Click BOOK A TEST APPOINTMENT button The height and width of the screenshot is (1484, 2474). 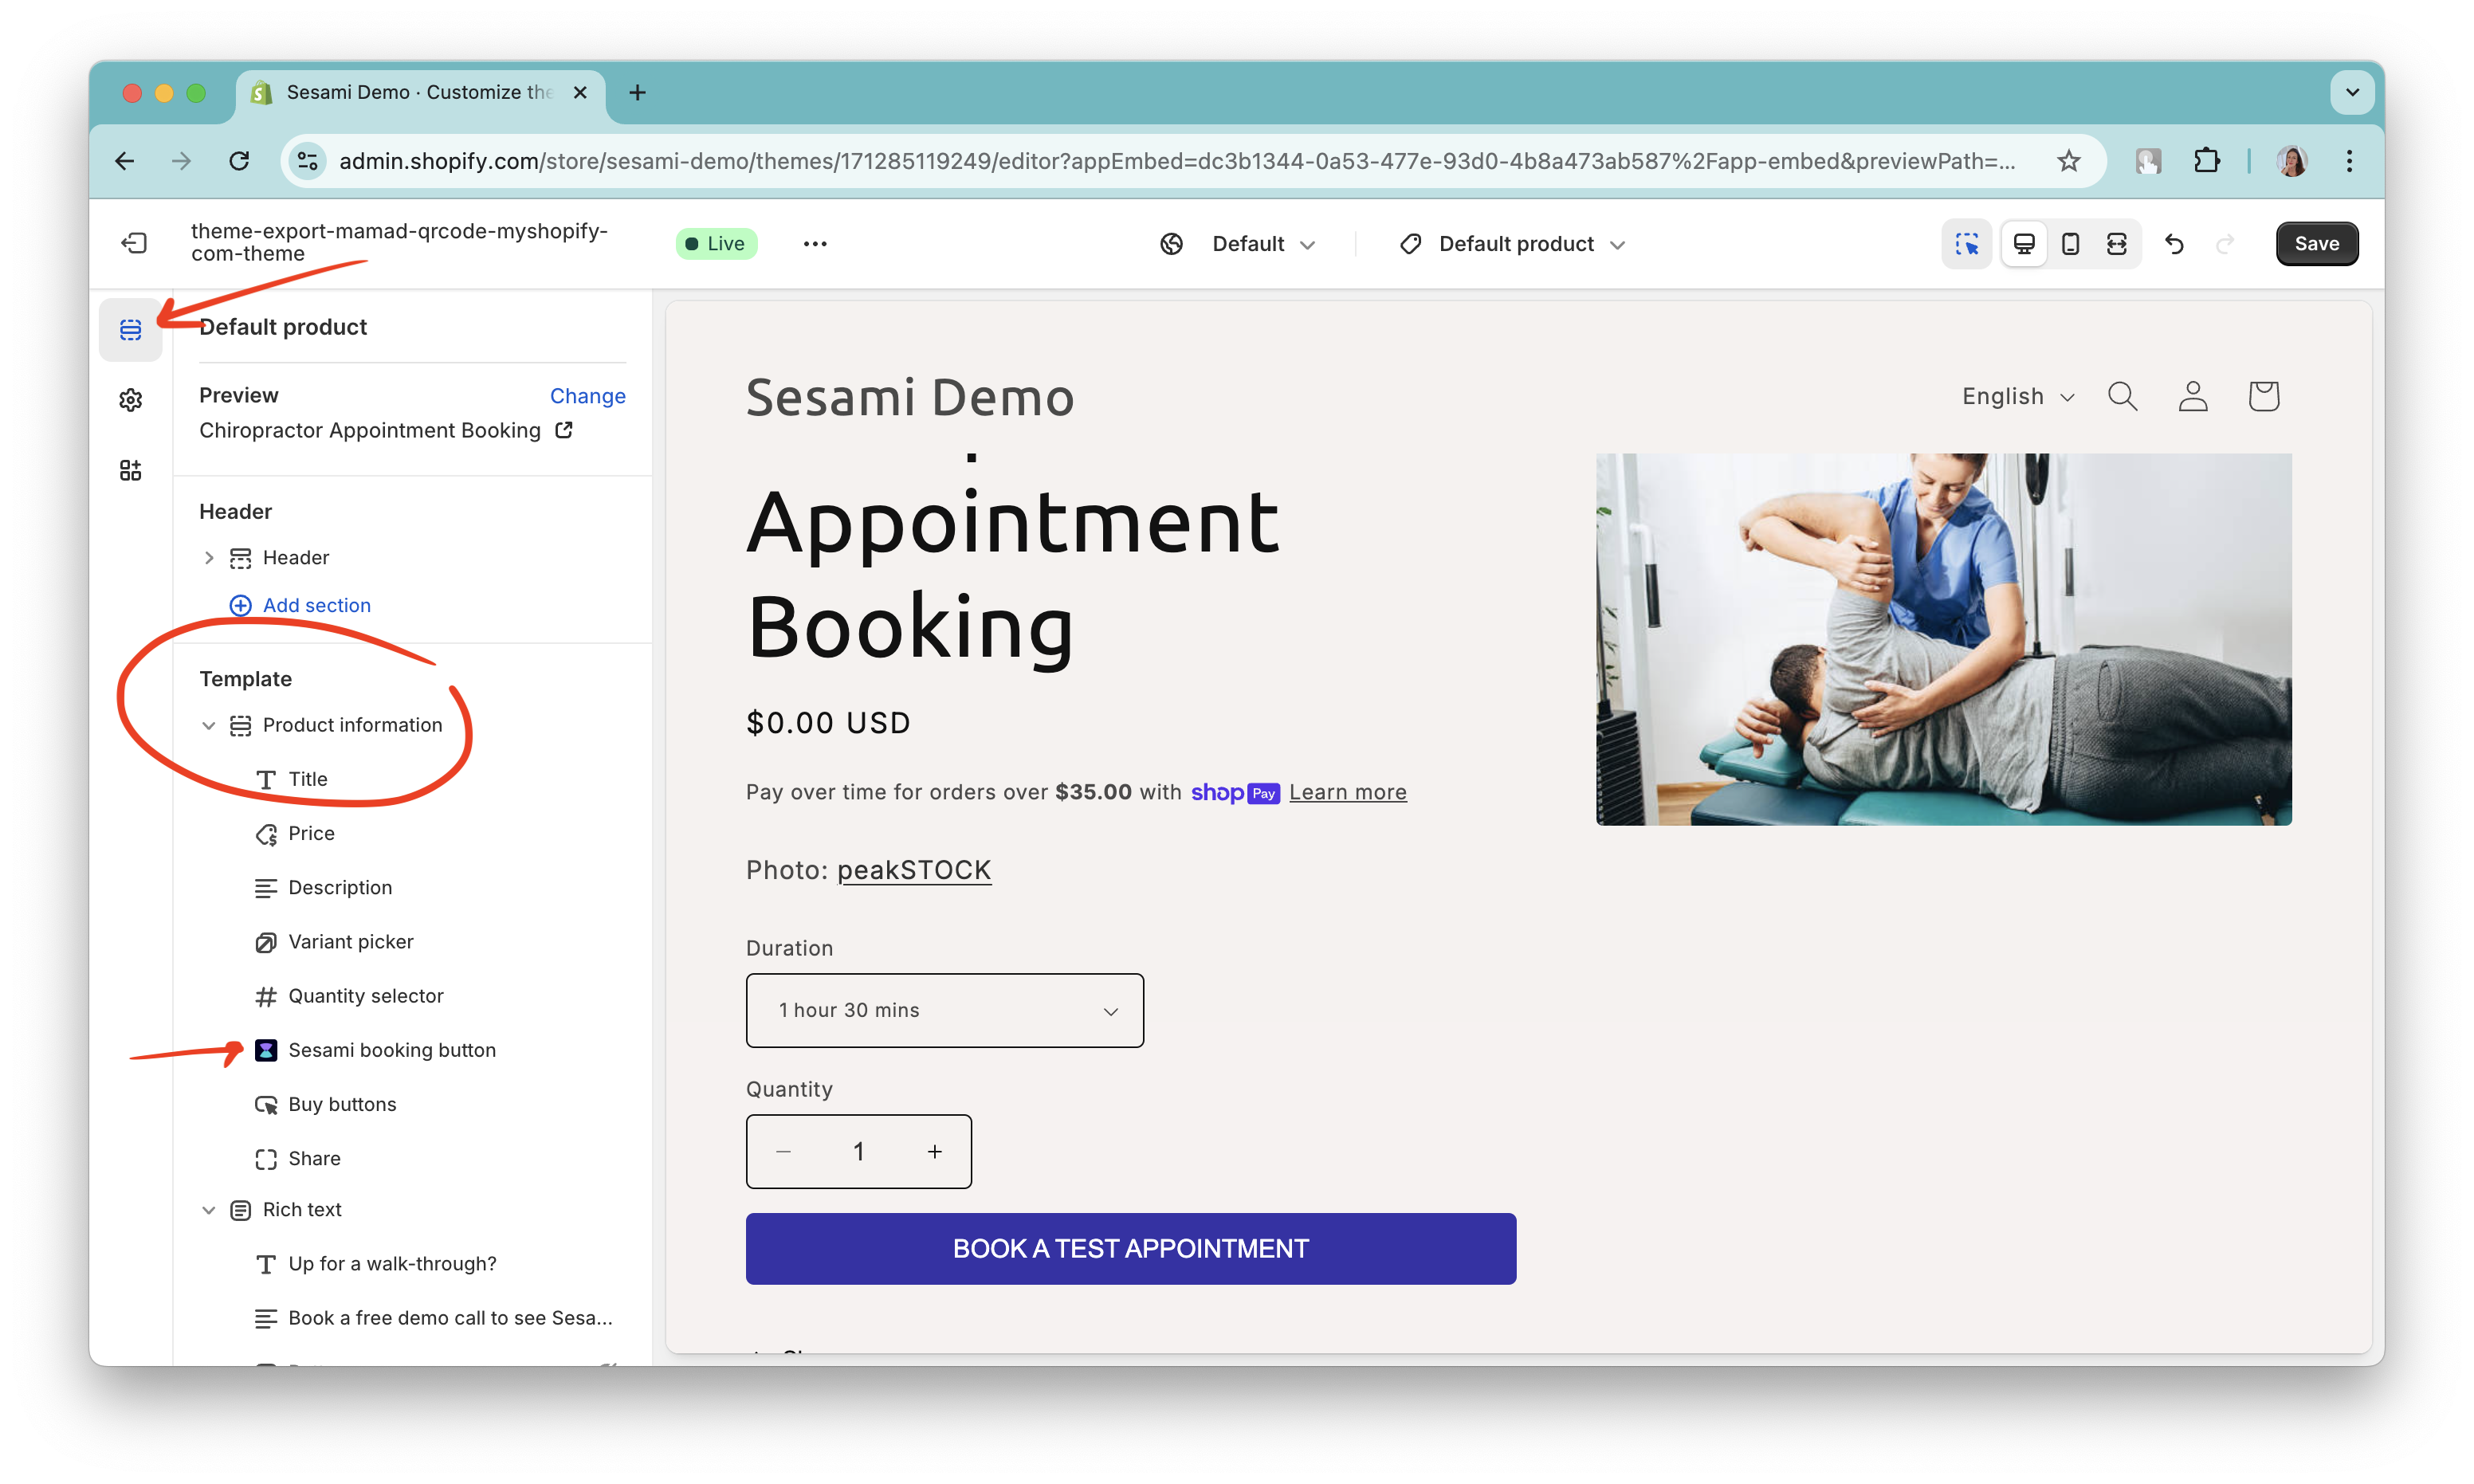1130,1248
